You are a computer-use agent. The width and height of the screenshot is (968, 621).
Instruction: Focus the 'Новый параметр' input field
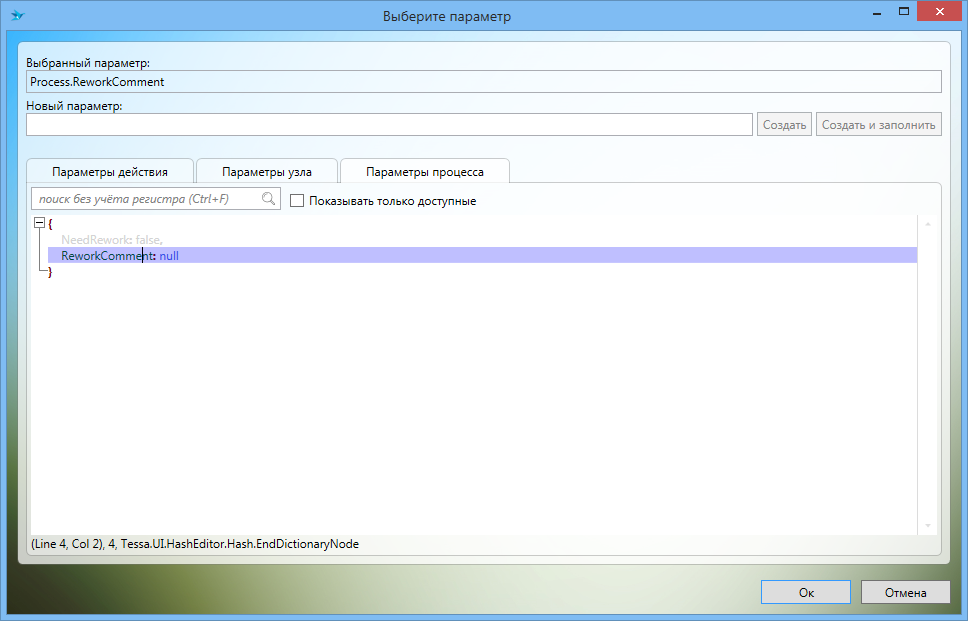[x=389, y=125]
